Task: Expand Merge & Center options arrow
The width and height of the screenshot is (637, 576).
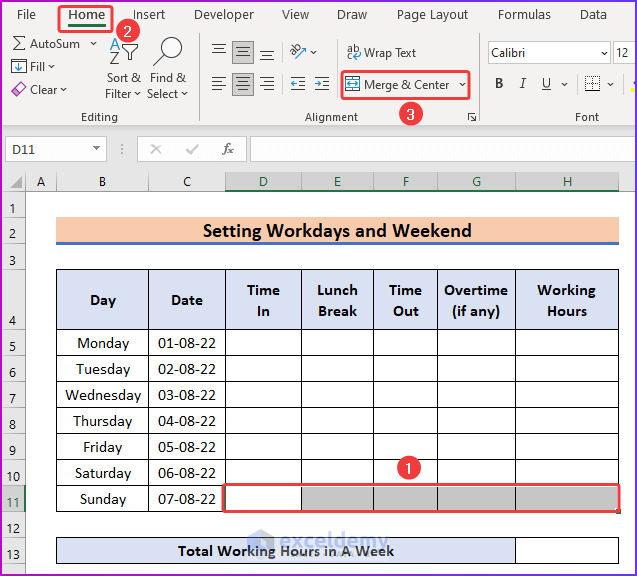Action: pyautogui.click(x=462, y=84)
